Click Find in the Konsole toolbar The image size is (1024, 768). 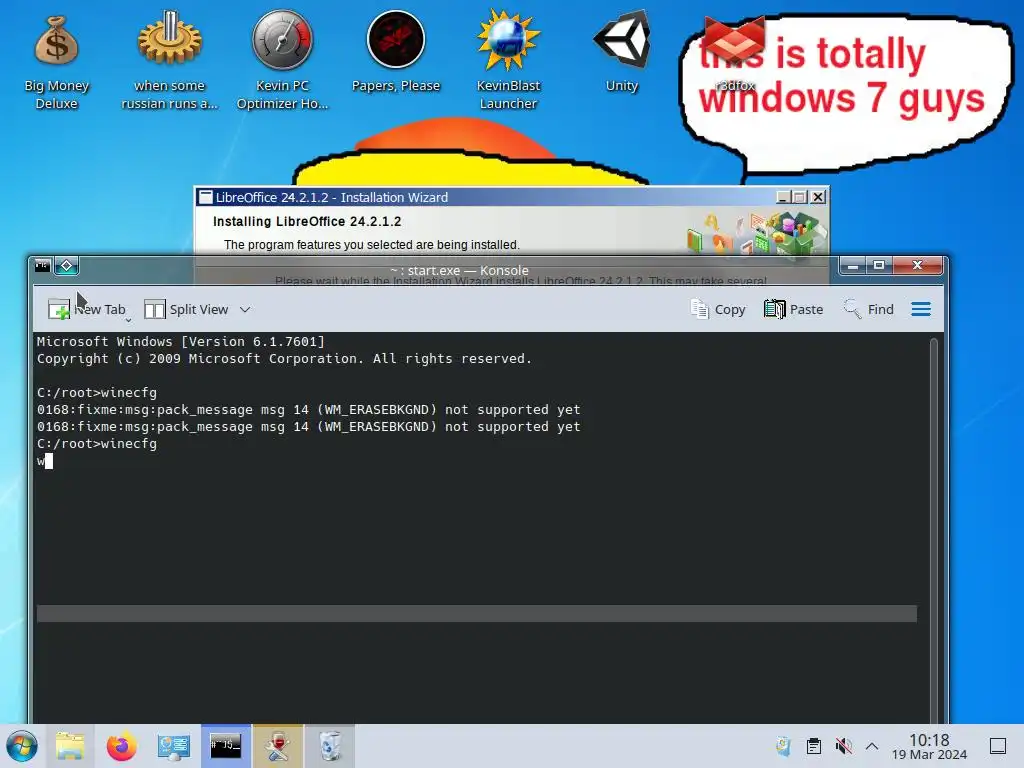click(868, 309)
